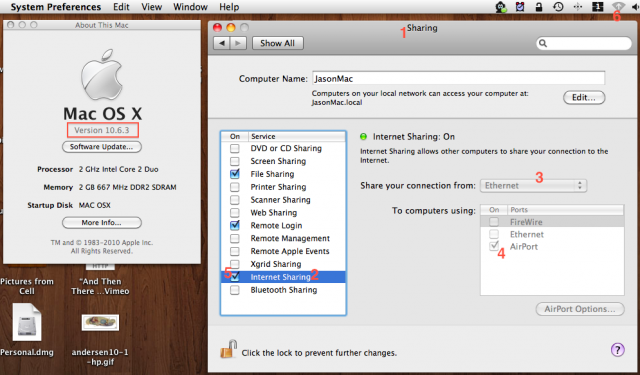The height and width of the screenshot is (375, 640).
Task: Open the Help menu
Action: (x=229, y=7)
